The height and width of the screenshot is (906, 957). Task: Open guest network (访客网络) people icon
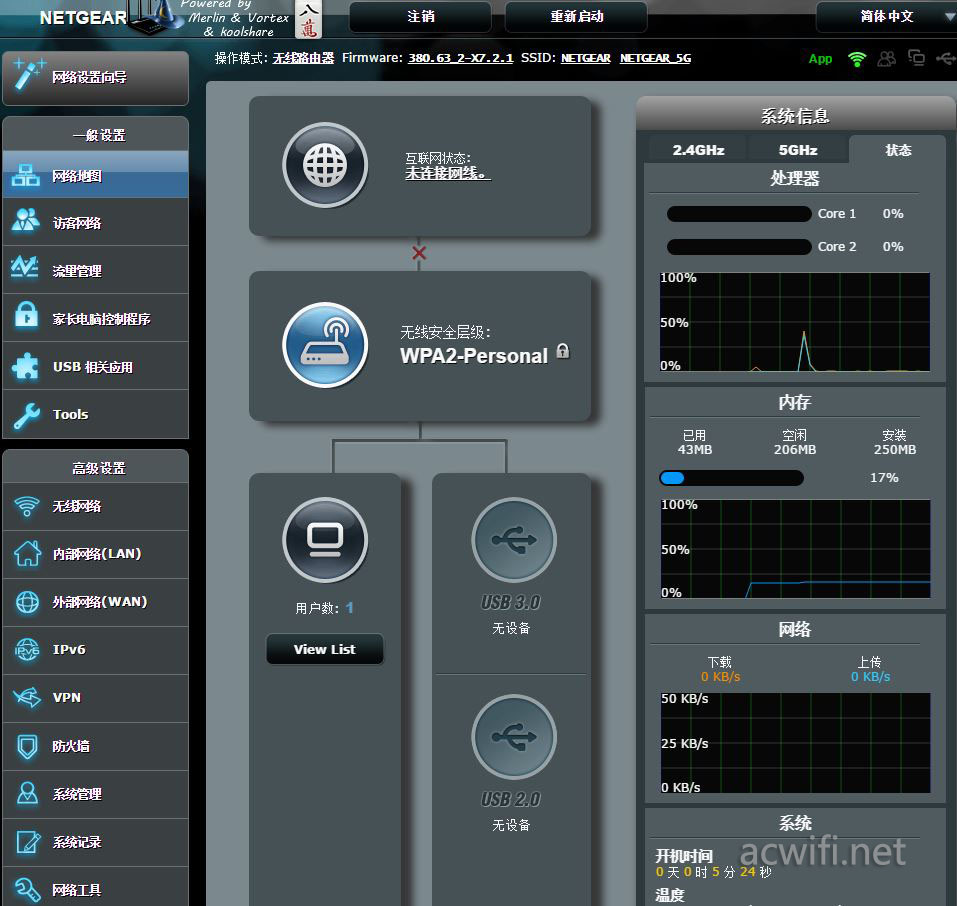tap(26, 221)
